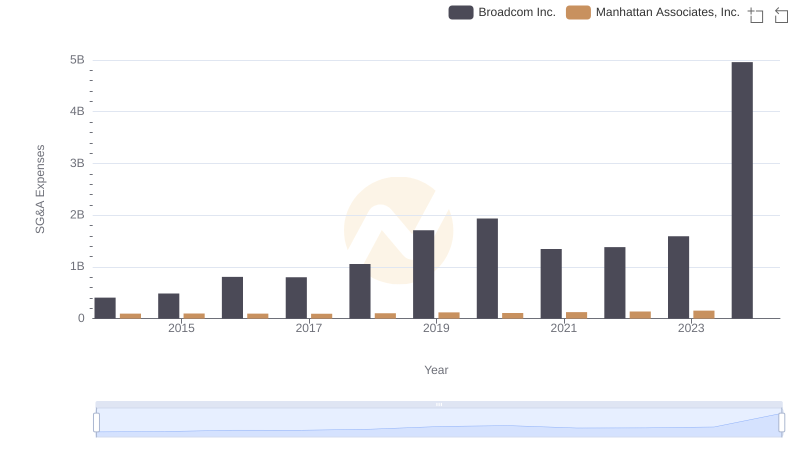800x461 pixels.
Task: Click the reset zoom icon at top right
Action: coord(781,14)
